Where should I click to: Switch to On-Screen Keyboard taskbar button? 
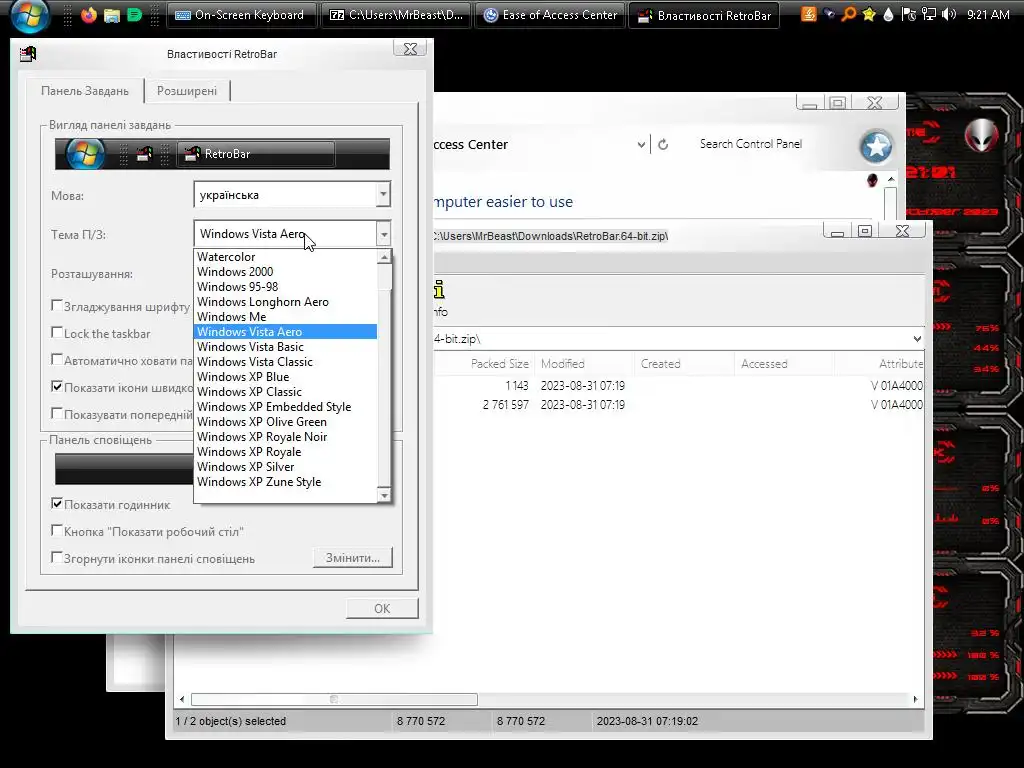(241, 15)
